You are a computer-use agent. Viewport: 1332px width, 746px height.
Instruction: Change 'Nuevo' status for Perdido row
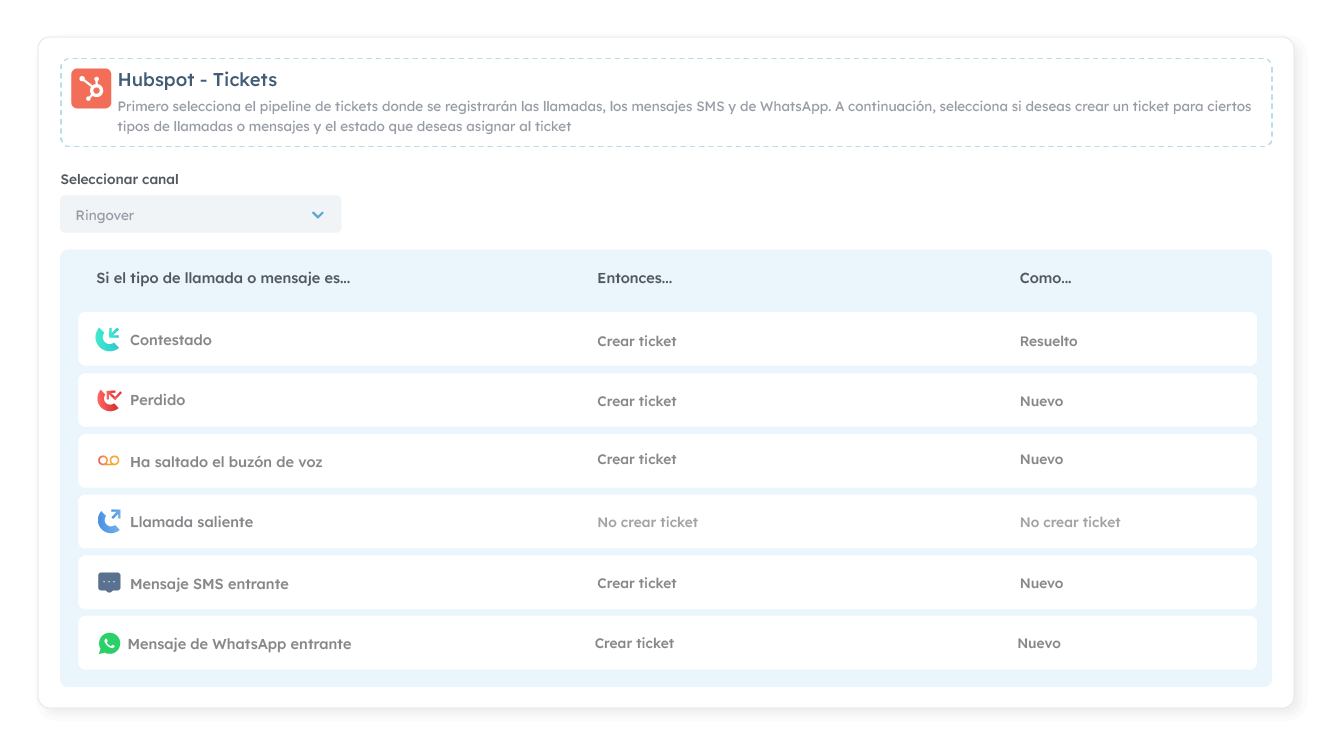1041,401
